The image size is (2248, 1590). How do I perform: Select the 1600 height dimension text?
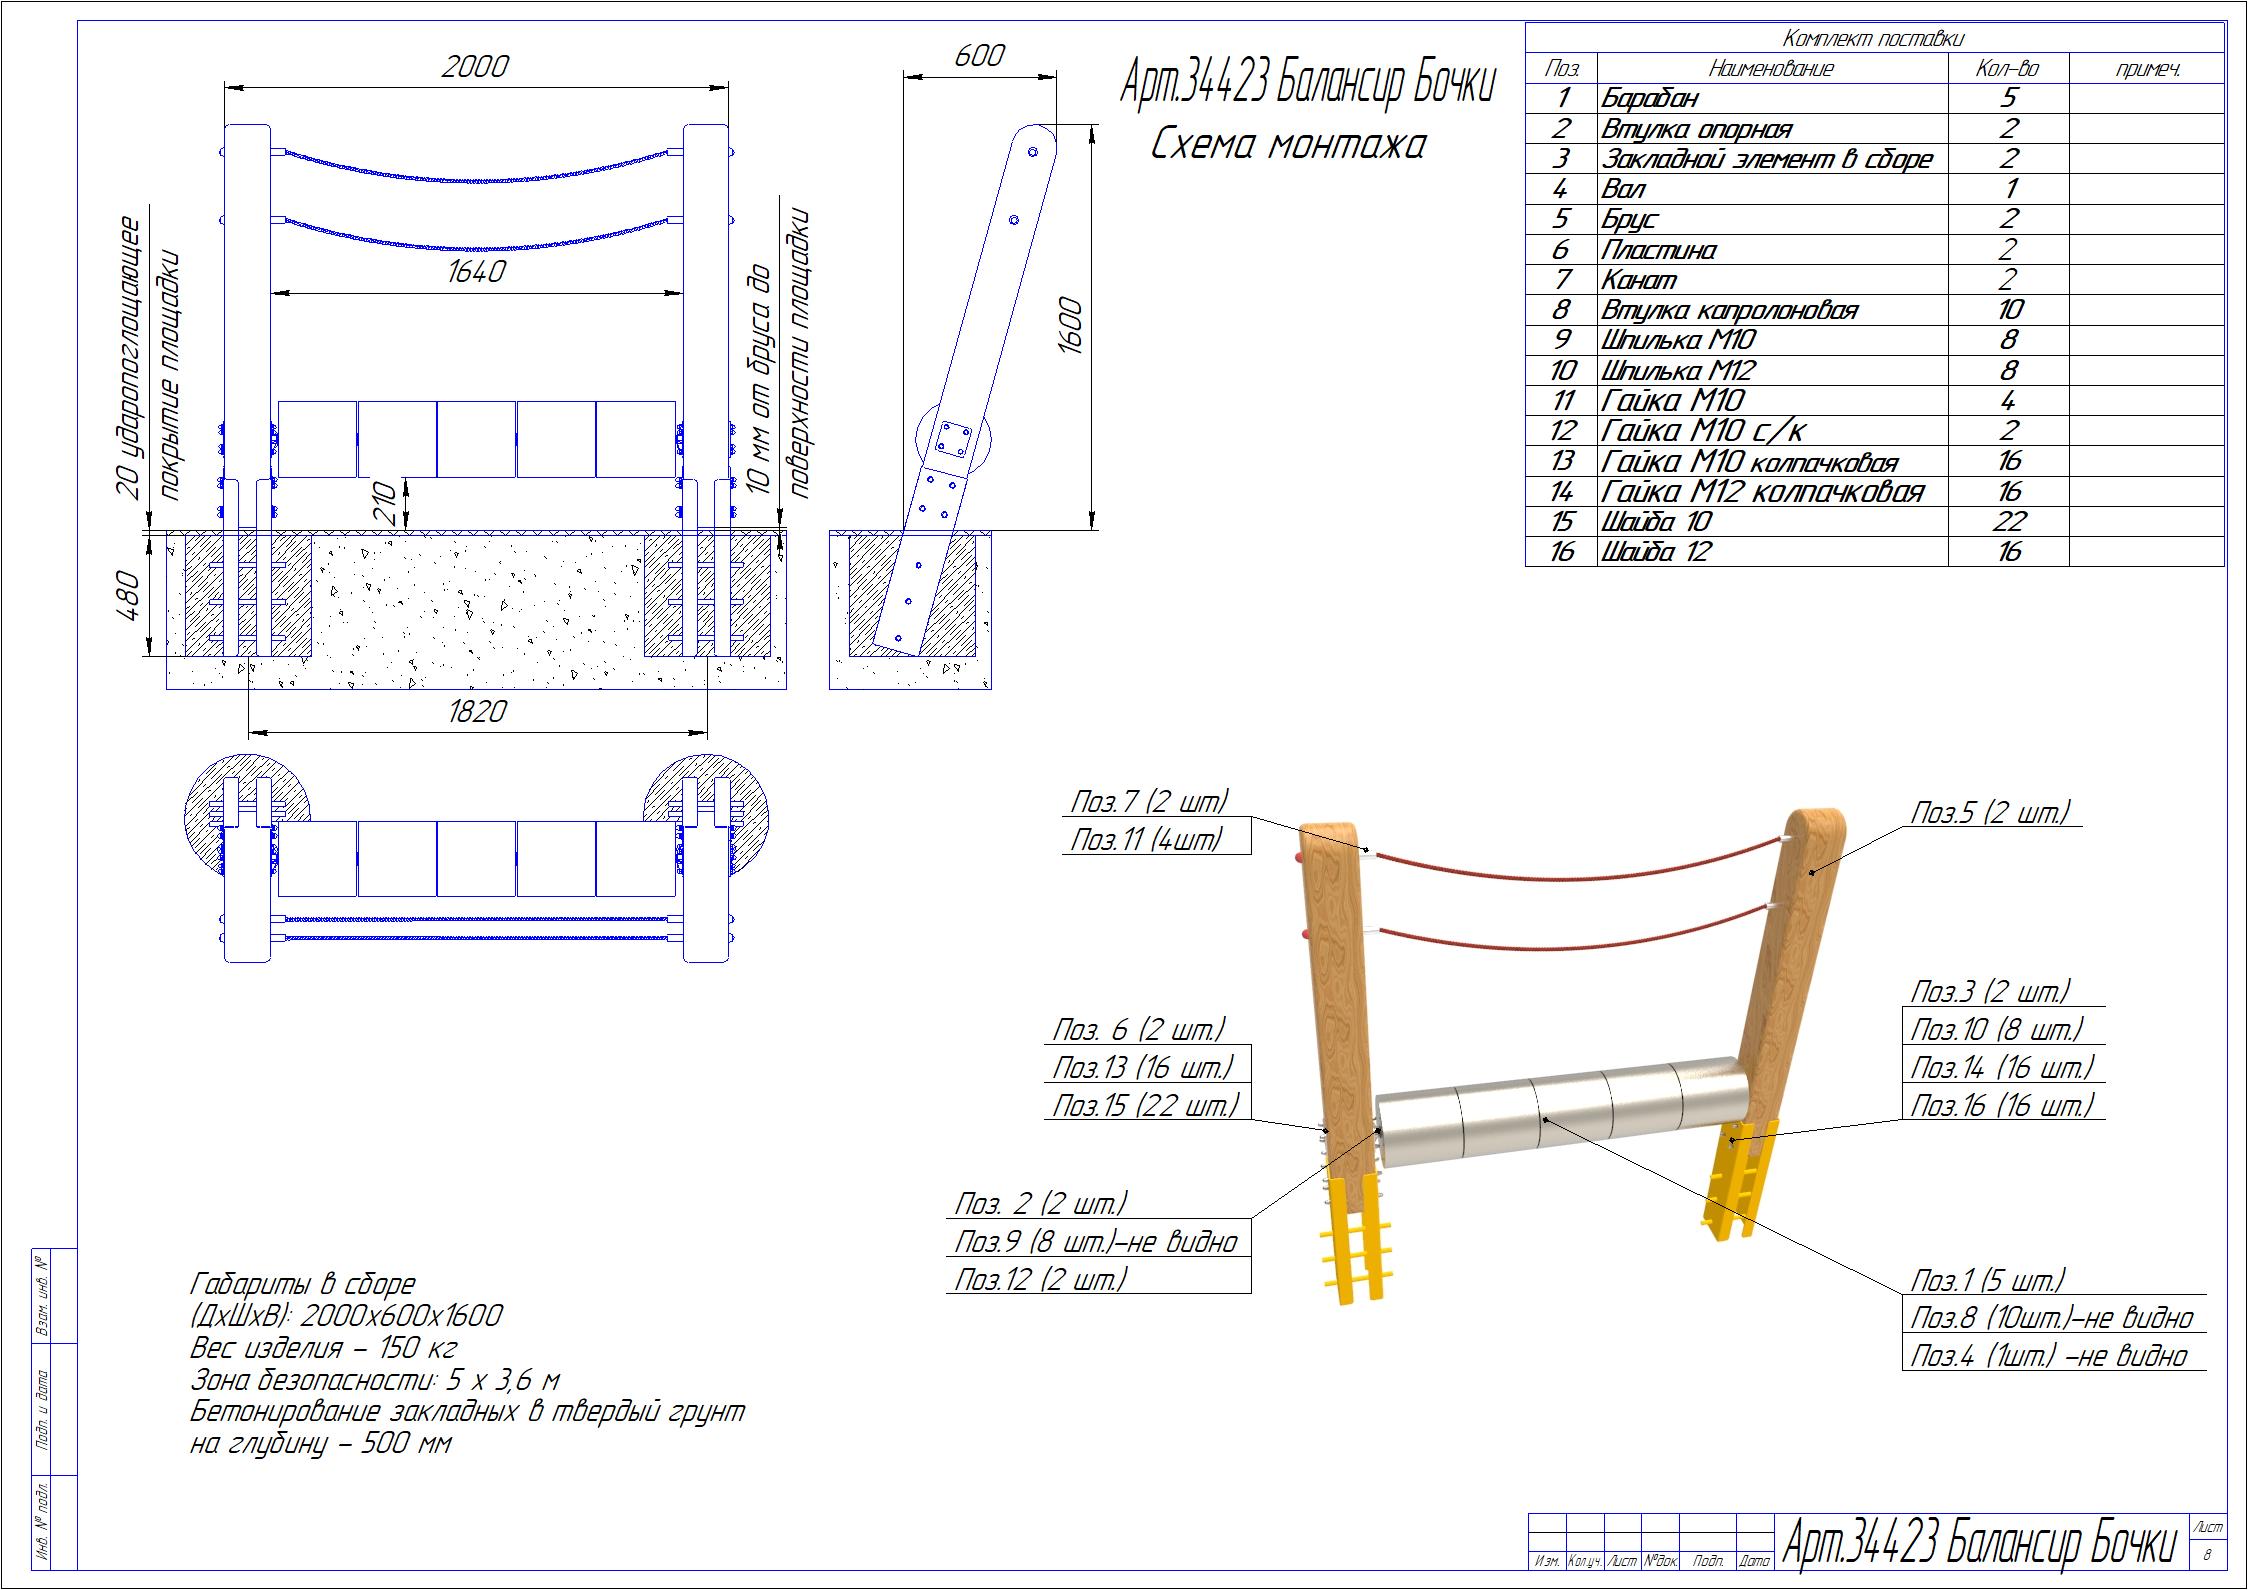1070,324
